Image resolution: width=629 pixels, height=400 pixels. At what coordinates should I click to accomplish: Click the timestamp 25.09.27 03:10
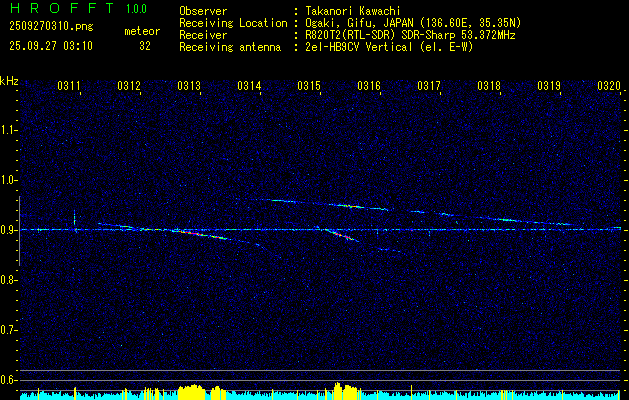tap(51, 45)
